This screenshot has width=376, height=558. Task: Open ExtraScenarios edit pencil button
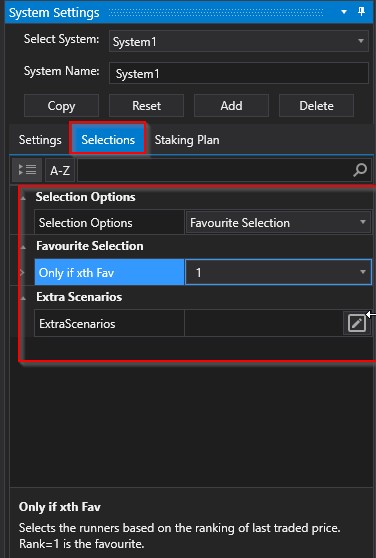click(x=357, y=323)
